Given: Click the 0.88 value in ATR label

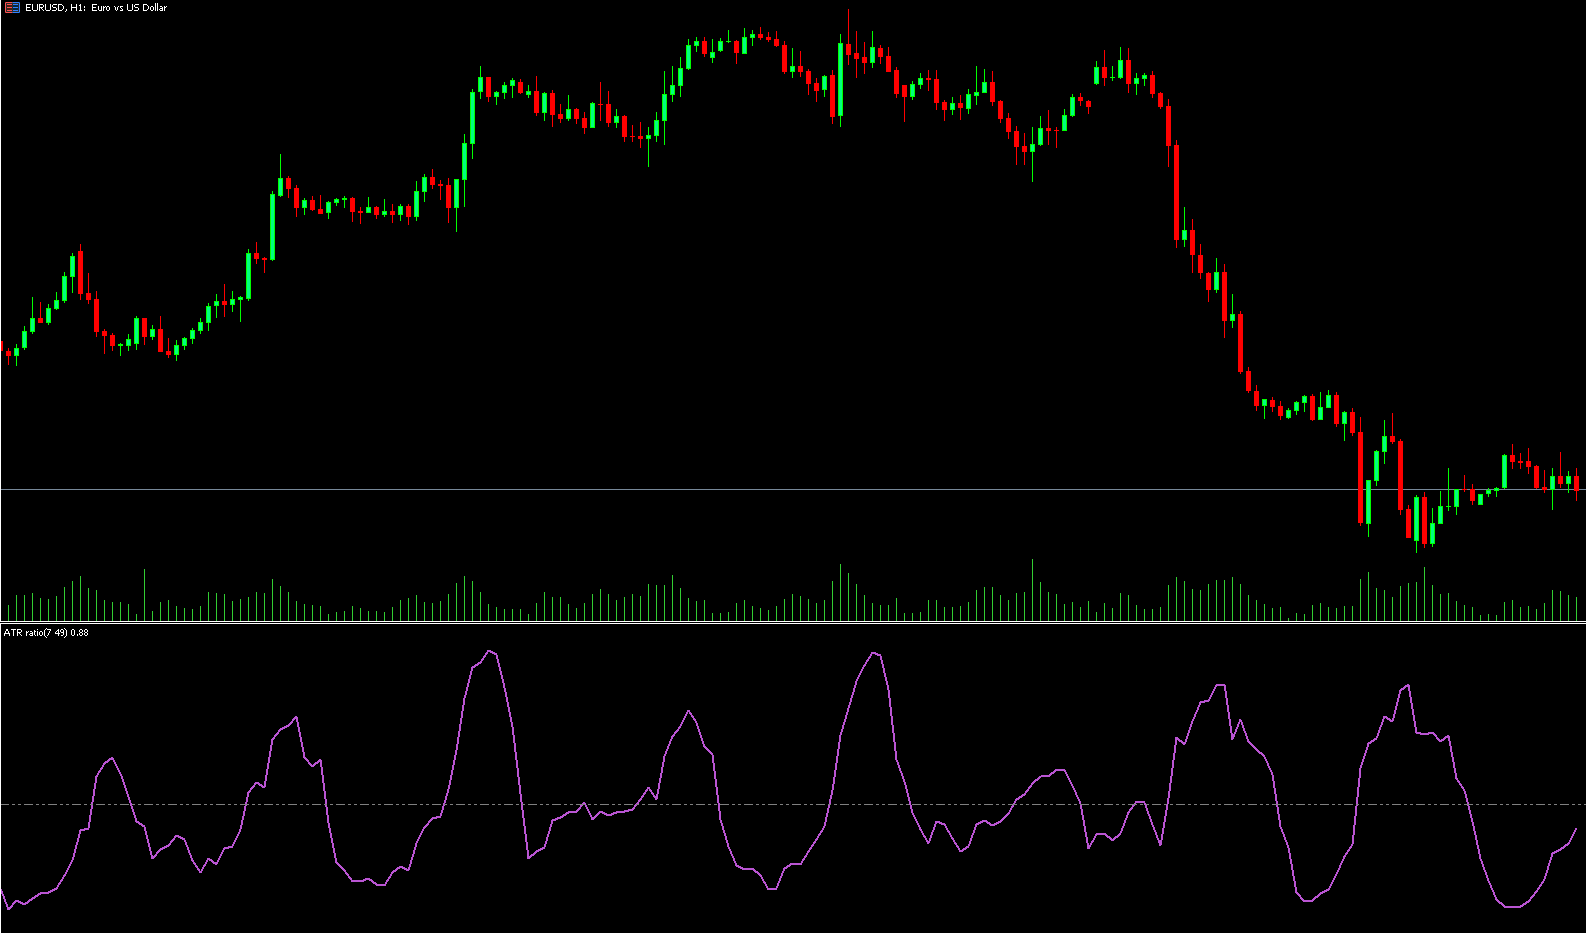Looking at the screenshot, I should pyautogui.click(x=79, y=632).
